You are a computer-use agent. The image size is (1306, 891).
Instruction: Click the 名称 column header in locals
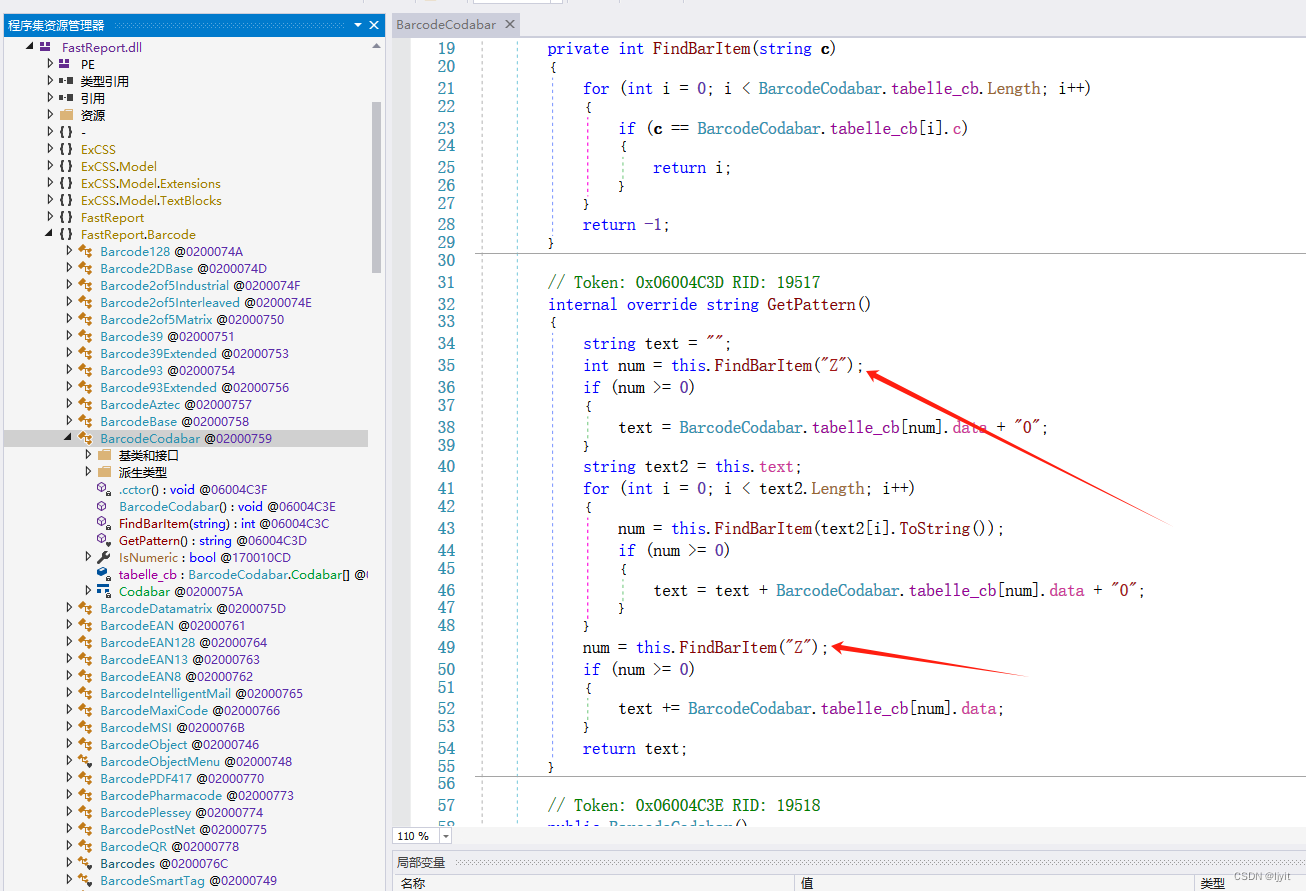pyautogui.click(x=413, y=882)
